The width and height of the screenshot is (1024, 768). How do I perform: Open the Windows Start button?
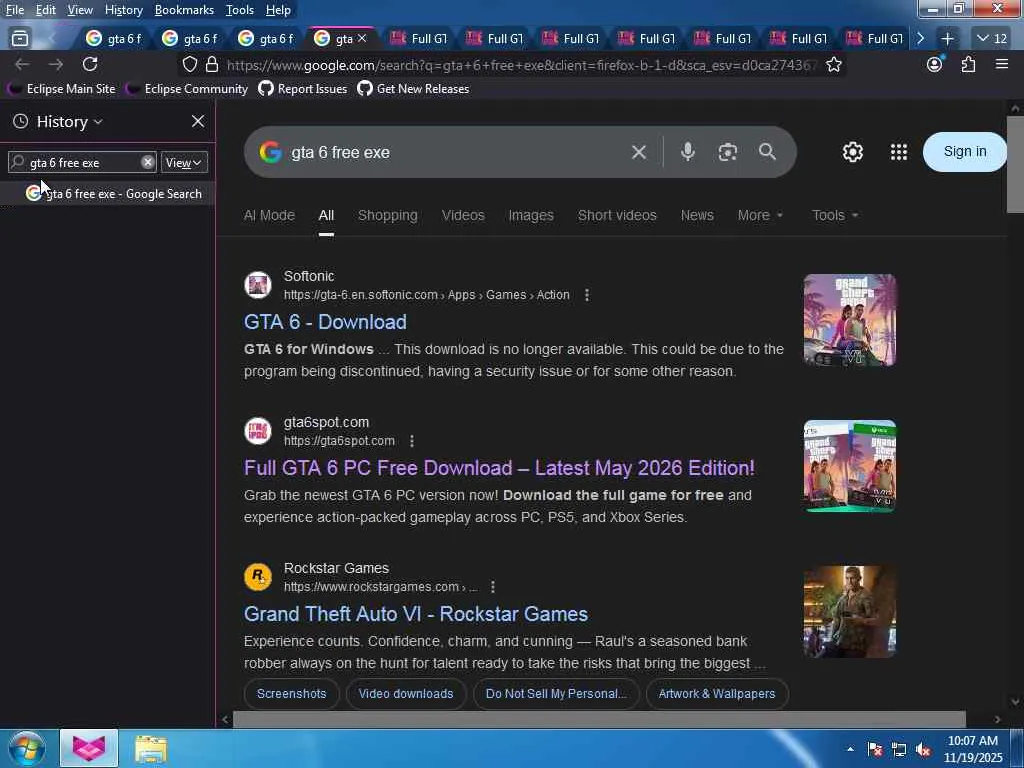(x=27, y=748)
